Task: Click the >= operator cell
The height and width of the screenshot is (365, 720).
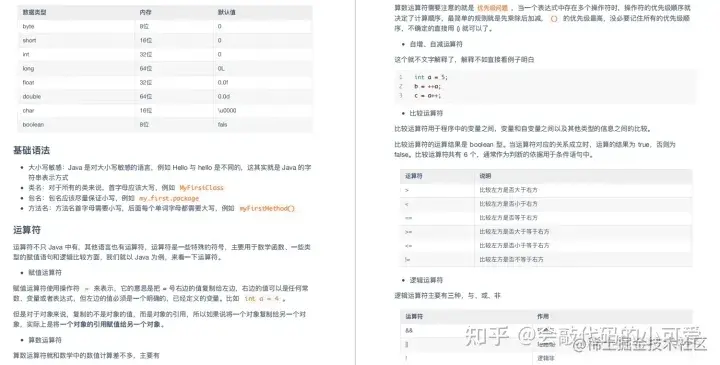Action: [408, 232]
